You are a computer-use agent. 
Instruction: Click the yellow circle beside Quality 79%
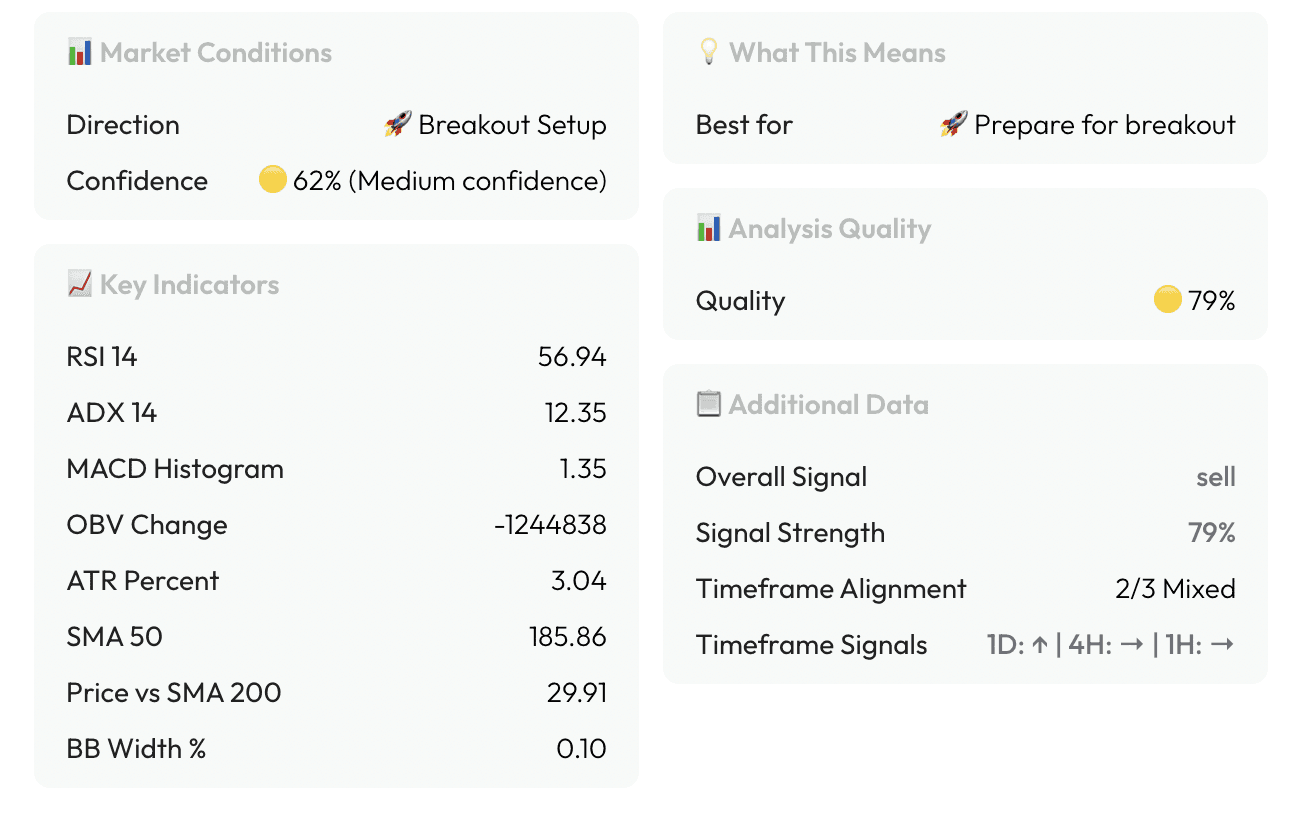coord(1167,300)
